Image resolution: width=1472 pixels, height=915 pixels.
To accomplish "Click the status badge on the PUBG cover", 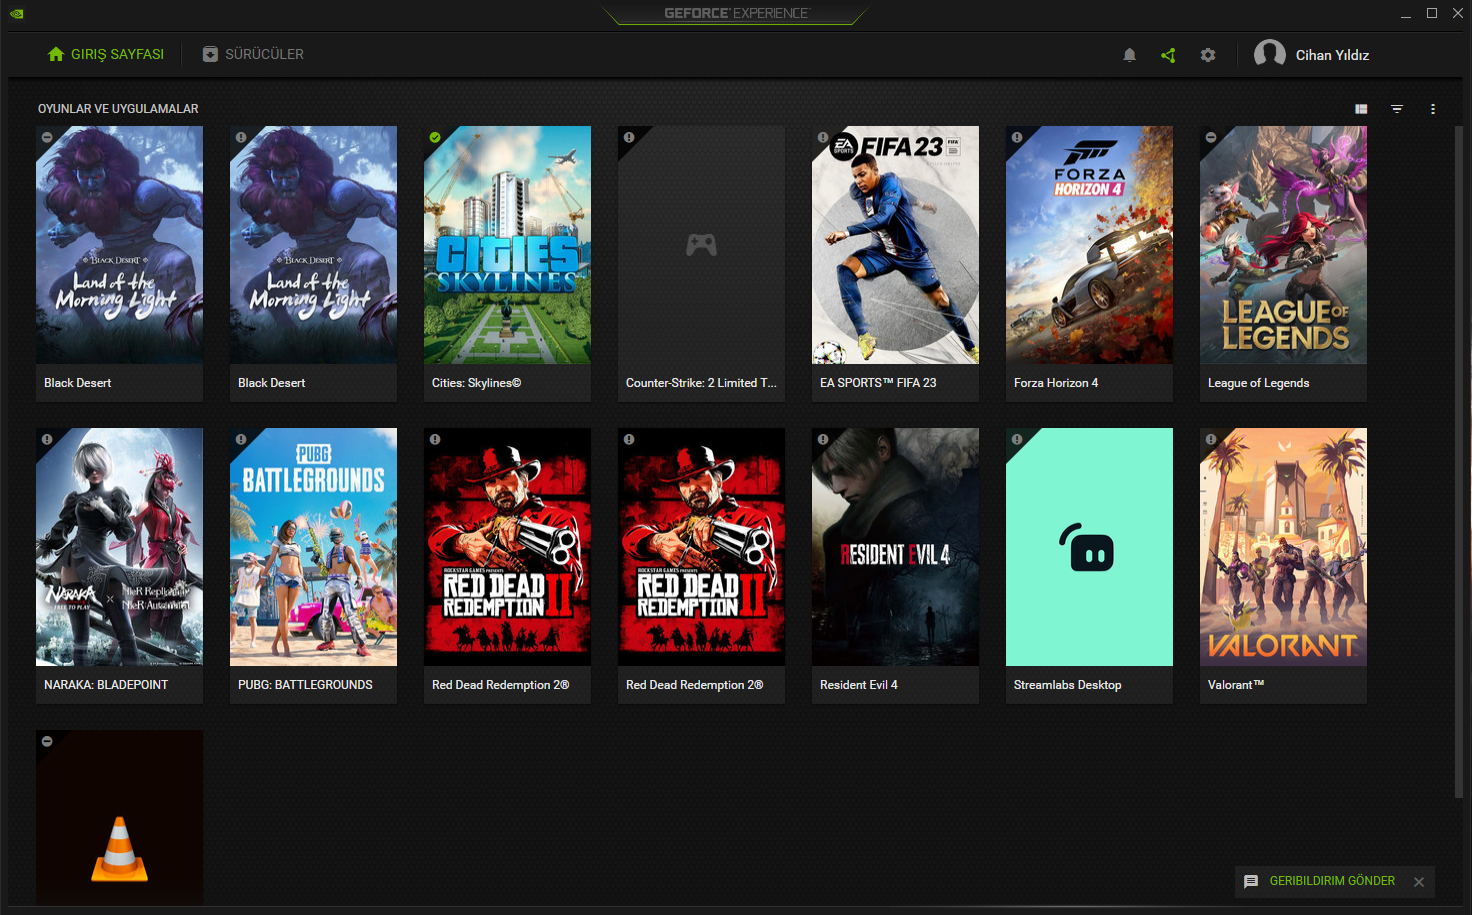I will [241, 439].
